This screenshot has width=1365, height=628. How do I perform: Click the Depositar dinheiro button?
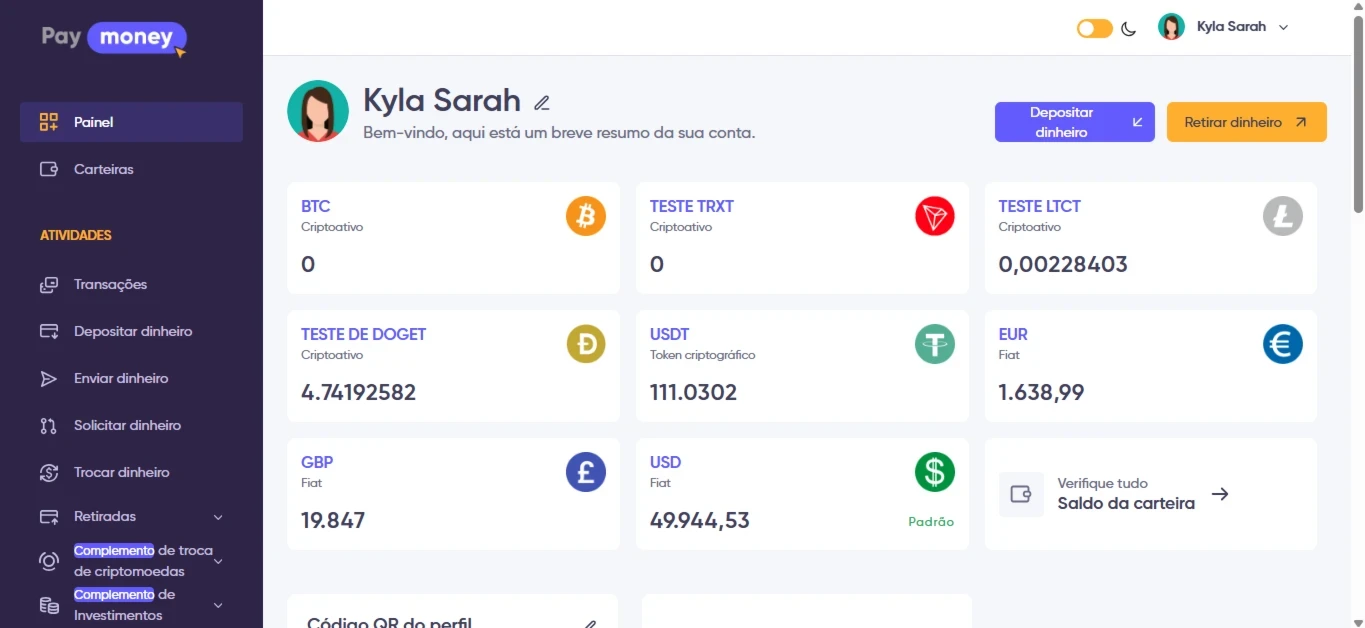pos(1074,122)
